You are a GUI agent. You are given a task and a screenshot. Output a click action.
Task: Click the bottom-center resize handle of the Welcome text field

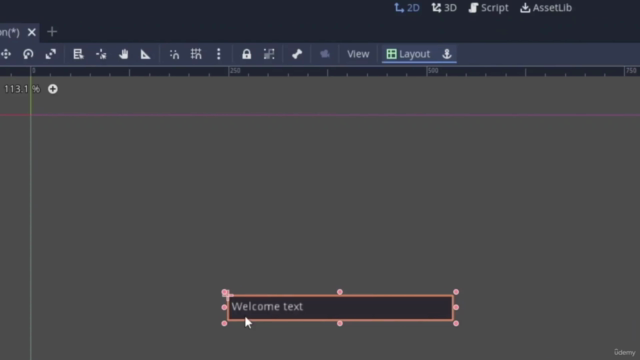340,323
